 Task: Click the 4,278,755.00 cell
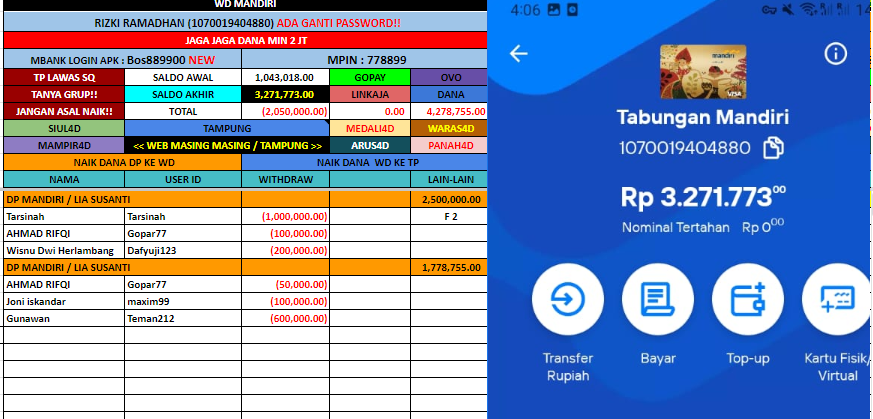[449, 111]
